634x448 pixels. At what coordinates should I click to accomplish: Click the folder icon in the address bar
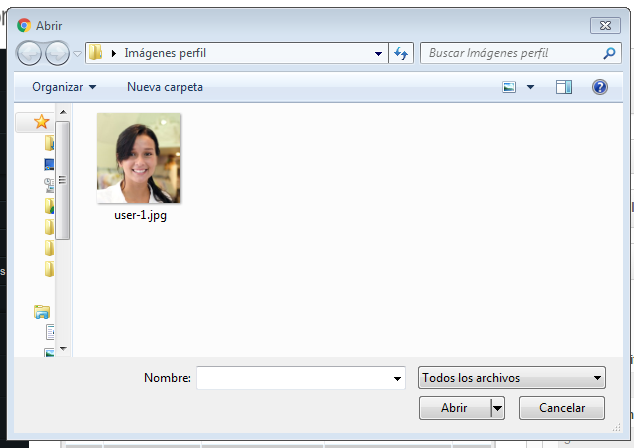pyautogui.click(x=96, y=53)
